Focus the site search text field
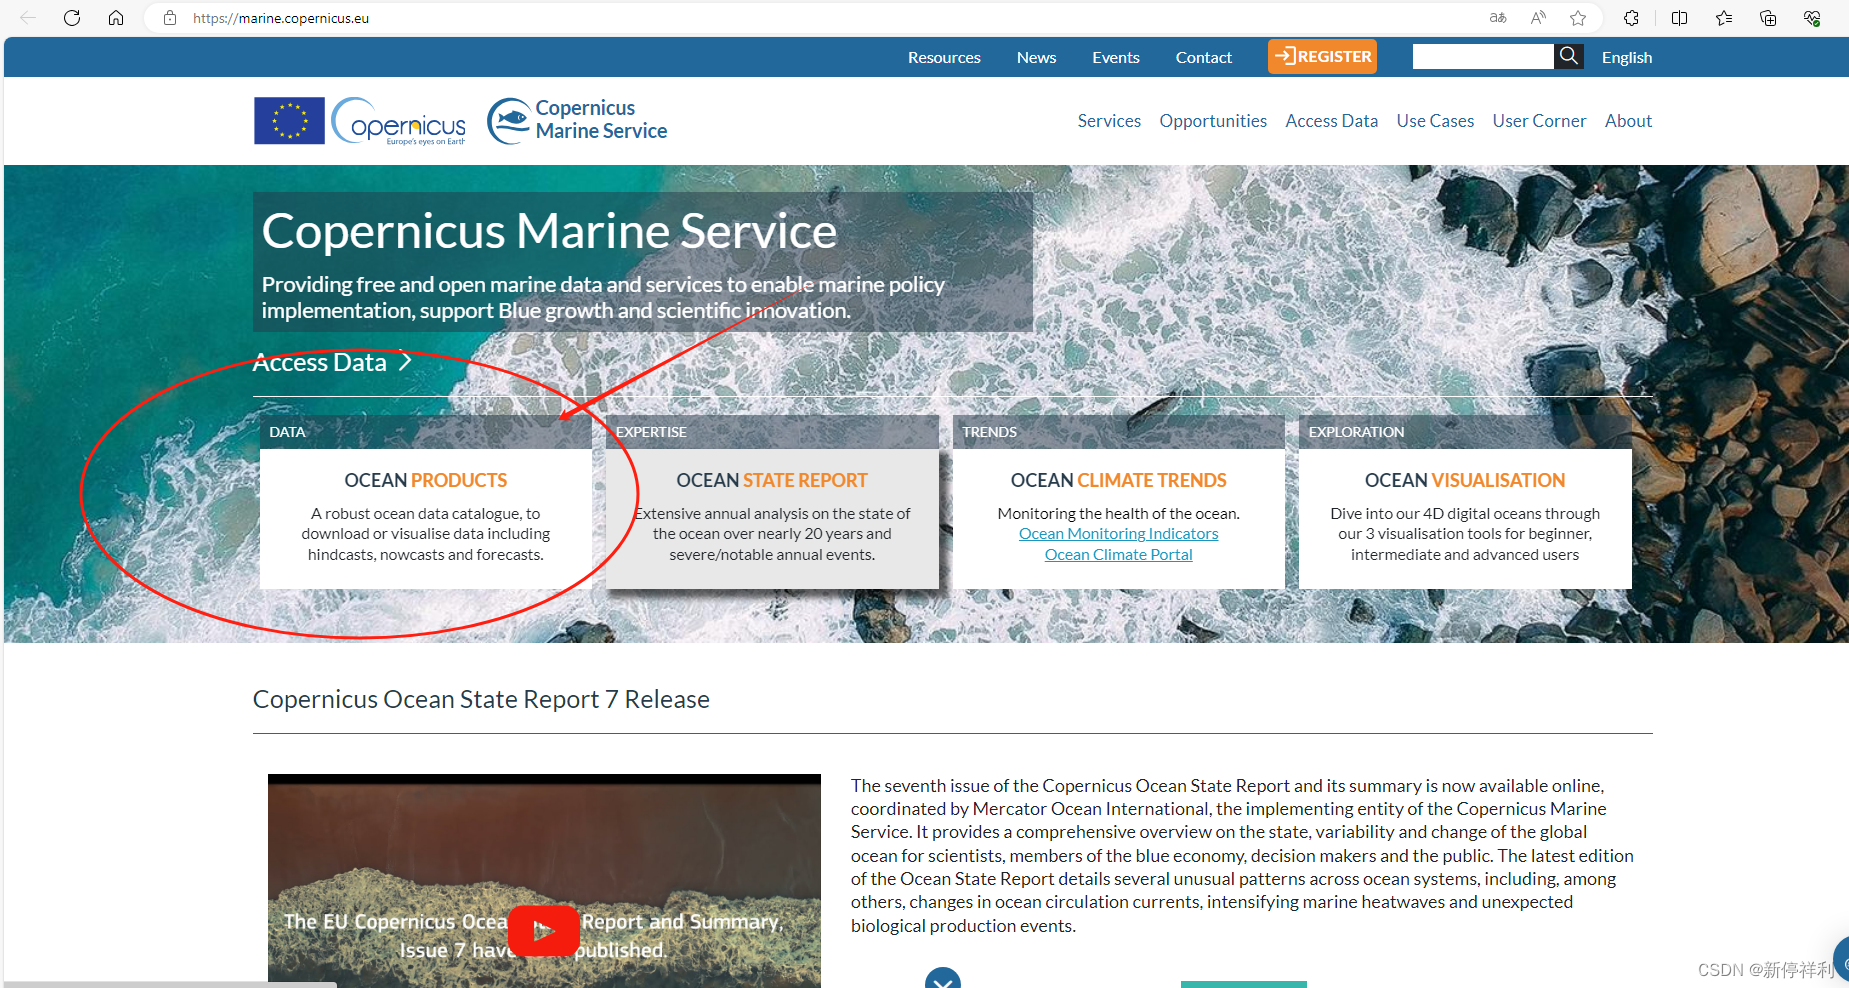The width and height of the screenshot is (1849, 988). pyautogui.click(x=1483, y=57)
